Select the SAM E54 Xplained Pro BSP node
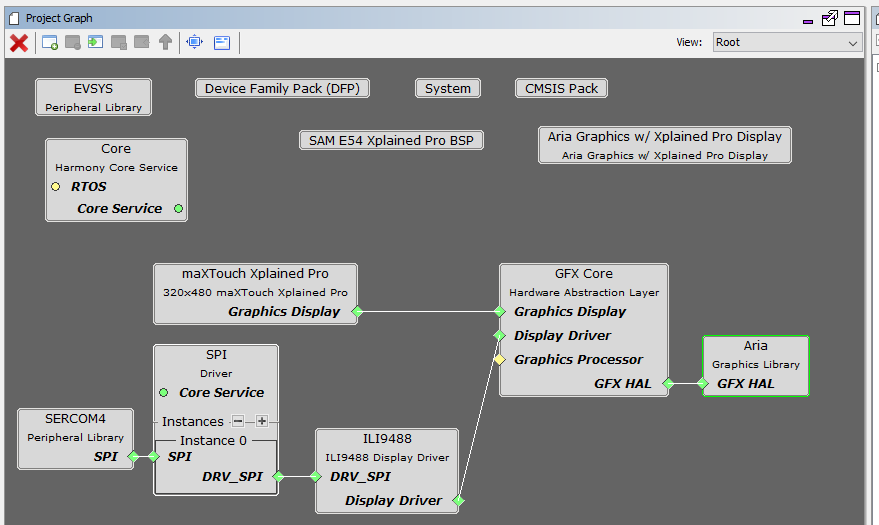 [391, 141]
